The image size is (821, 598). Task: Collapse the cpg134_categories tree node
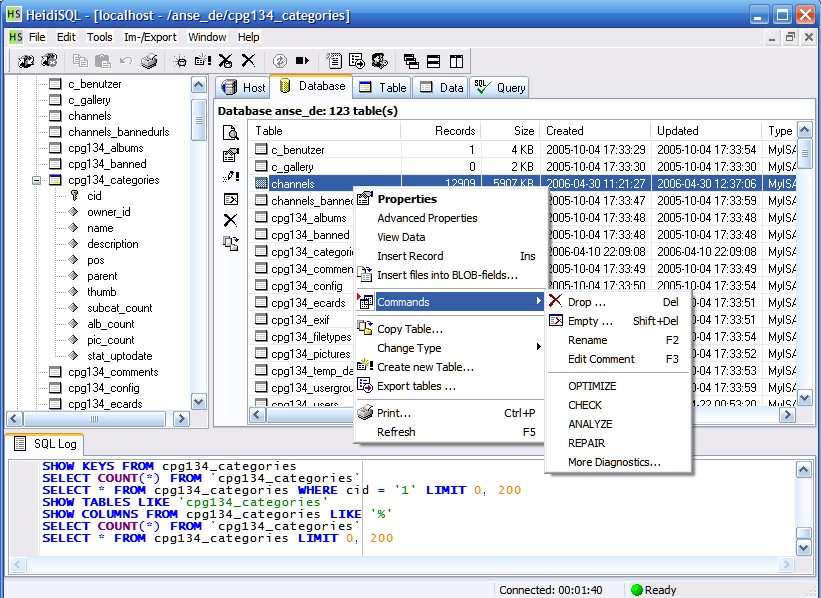tap(37, 180)
